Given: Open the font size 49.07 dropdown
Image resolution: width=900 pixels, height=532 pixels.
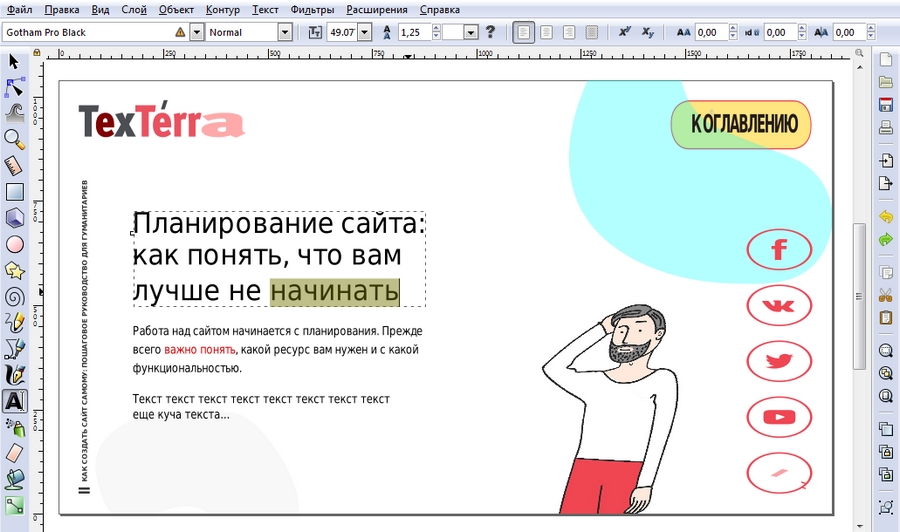Looking at the screenshot, I should (364, 32).
